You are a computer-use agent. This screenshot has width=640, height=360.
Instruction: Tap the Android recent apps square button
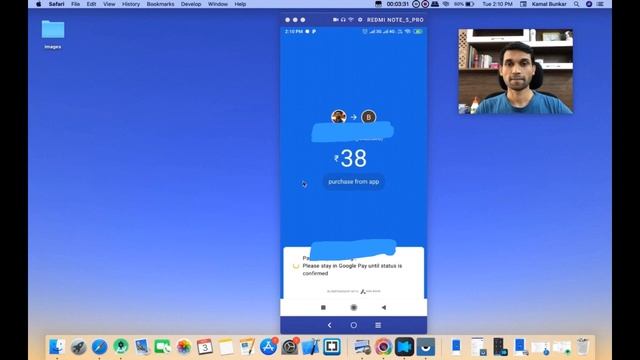point(323,307)
